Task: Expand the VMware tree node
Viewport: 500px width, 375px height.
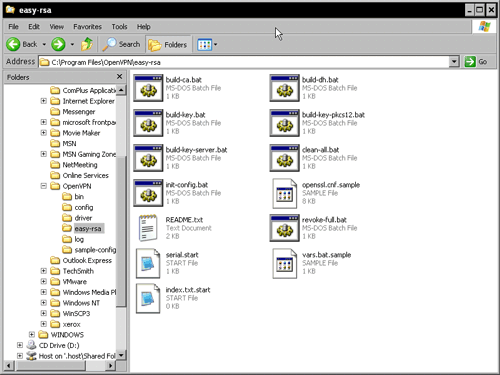Action: tap(43, 282)
